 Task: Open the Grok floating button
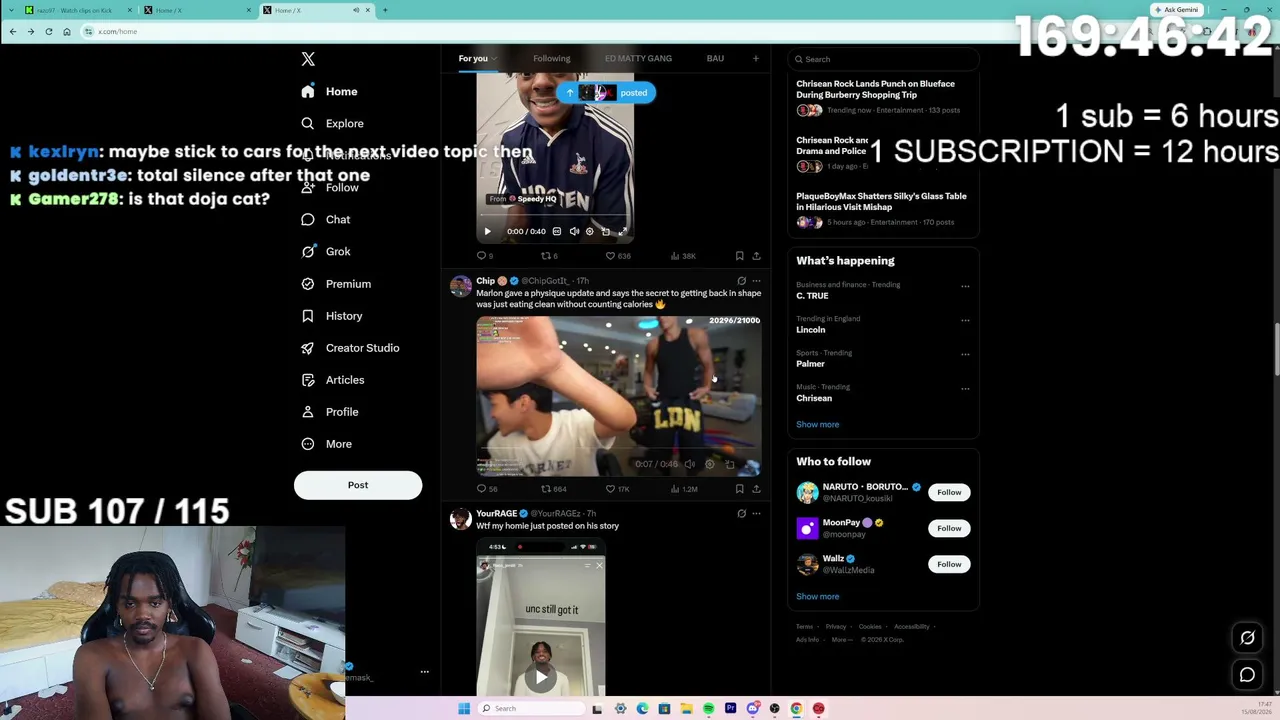[1247, 638]
